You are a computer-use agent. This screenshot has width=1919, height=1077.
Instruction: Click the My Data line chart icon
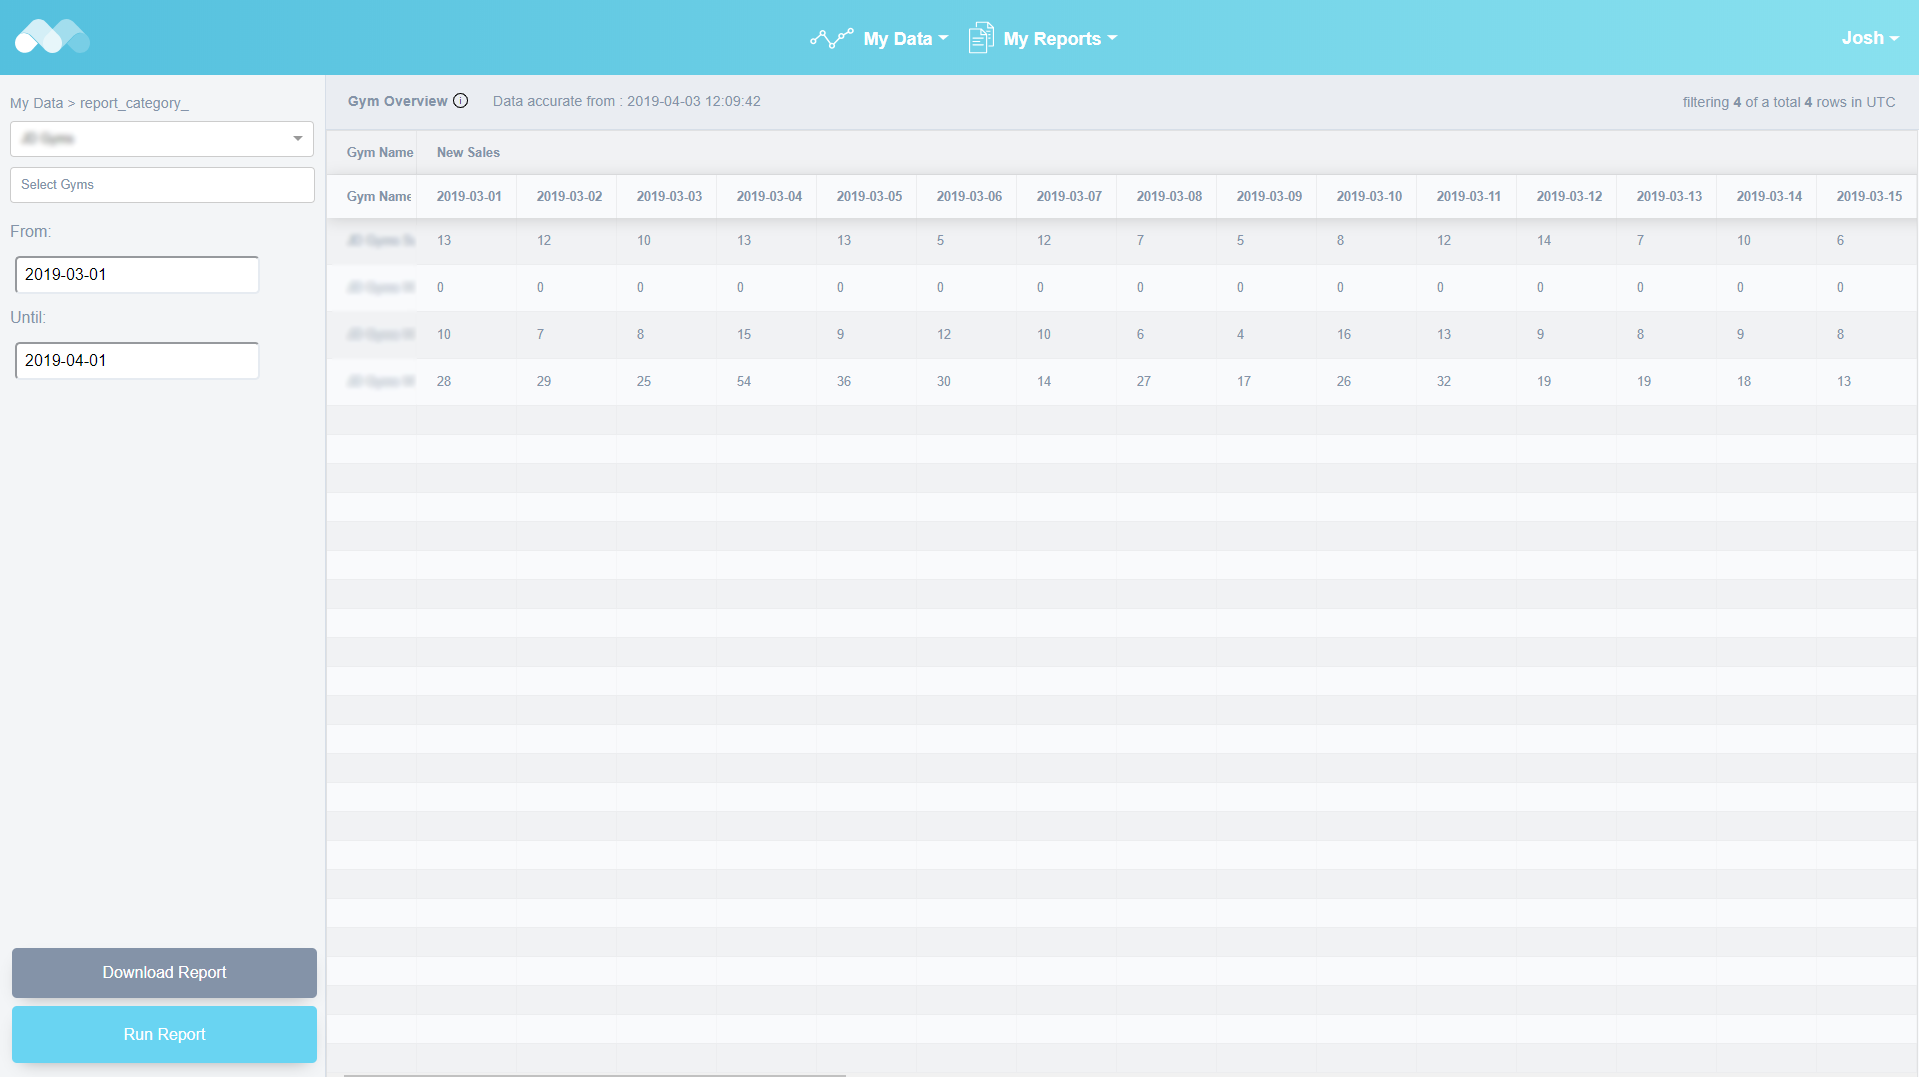[x=831, y=38]
